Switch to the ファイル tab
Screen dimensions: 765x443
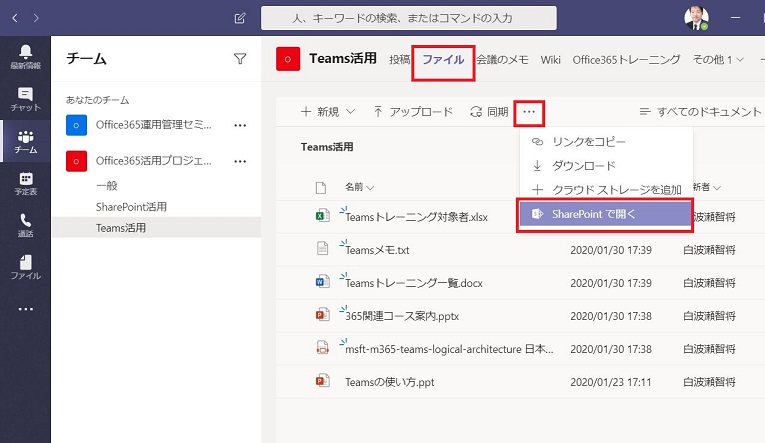[443, 60]
